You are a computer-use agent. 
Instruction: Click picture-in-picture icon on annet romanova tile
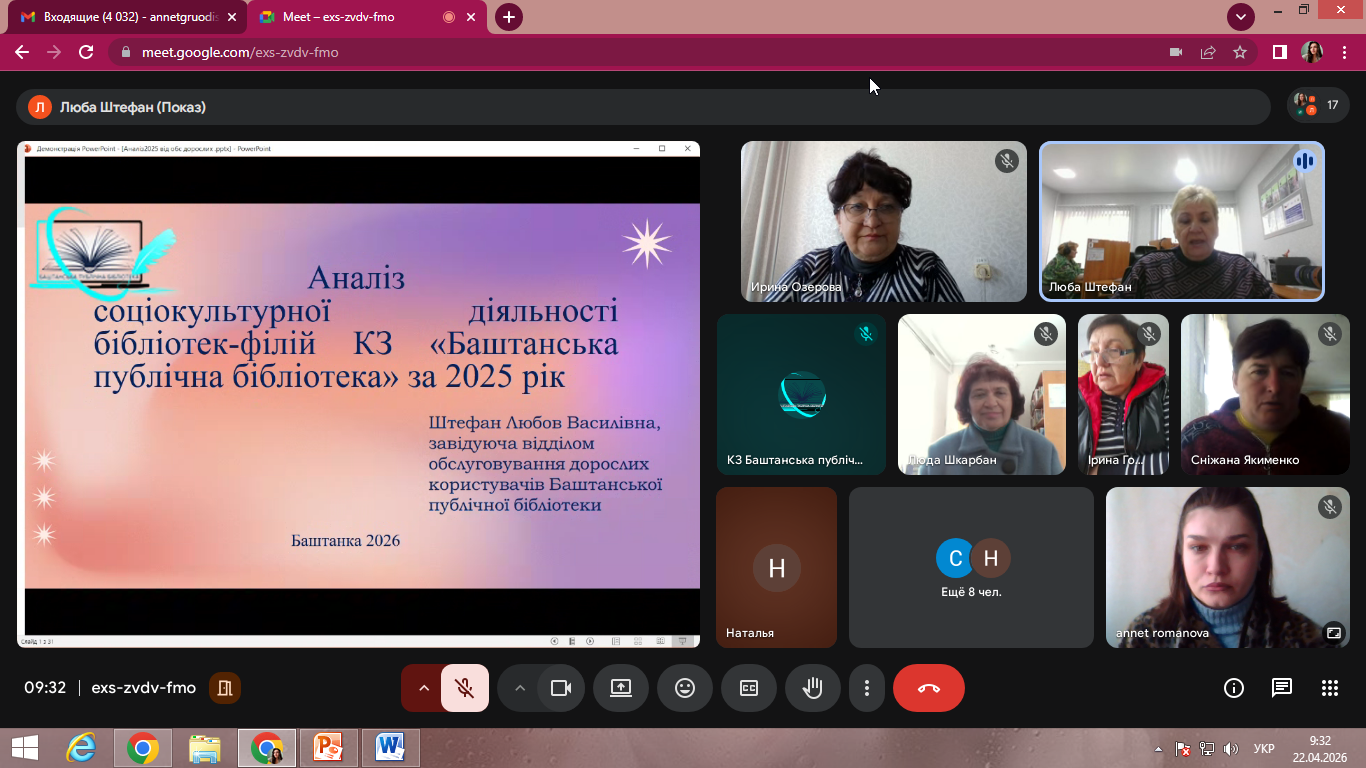click(1333, 632)
